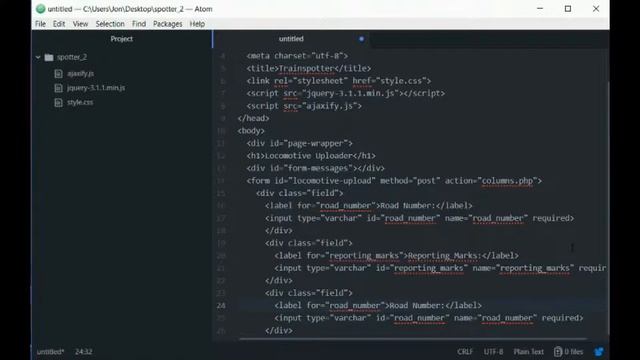Click the Atom logo in title bar
This screenshot has width=640, height=360.
tap(40, 9)
